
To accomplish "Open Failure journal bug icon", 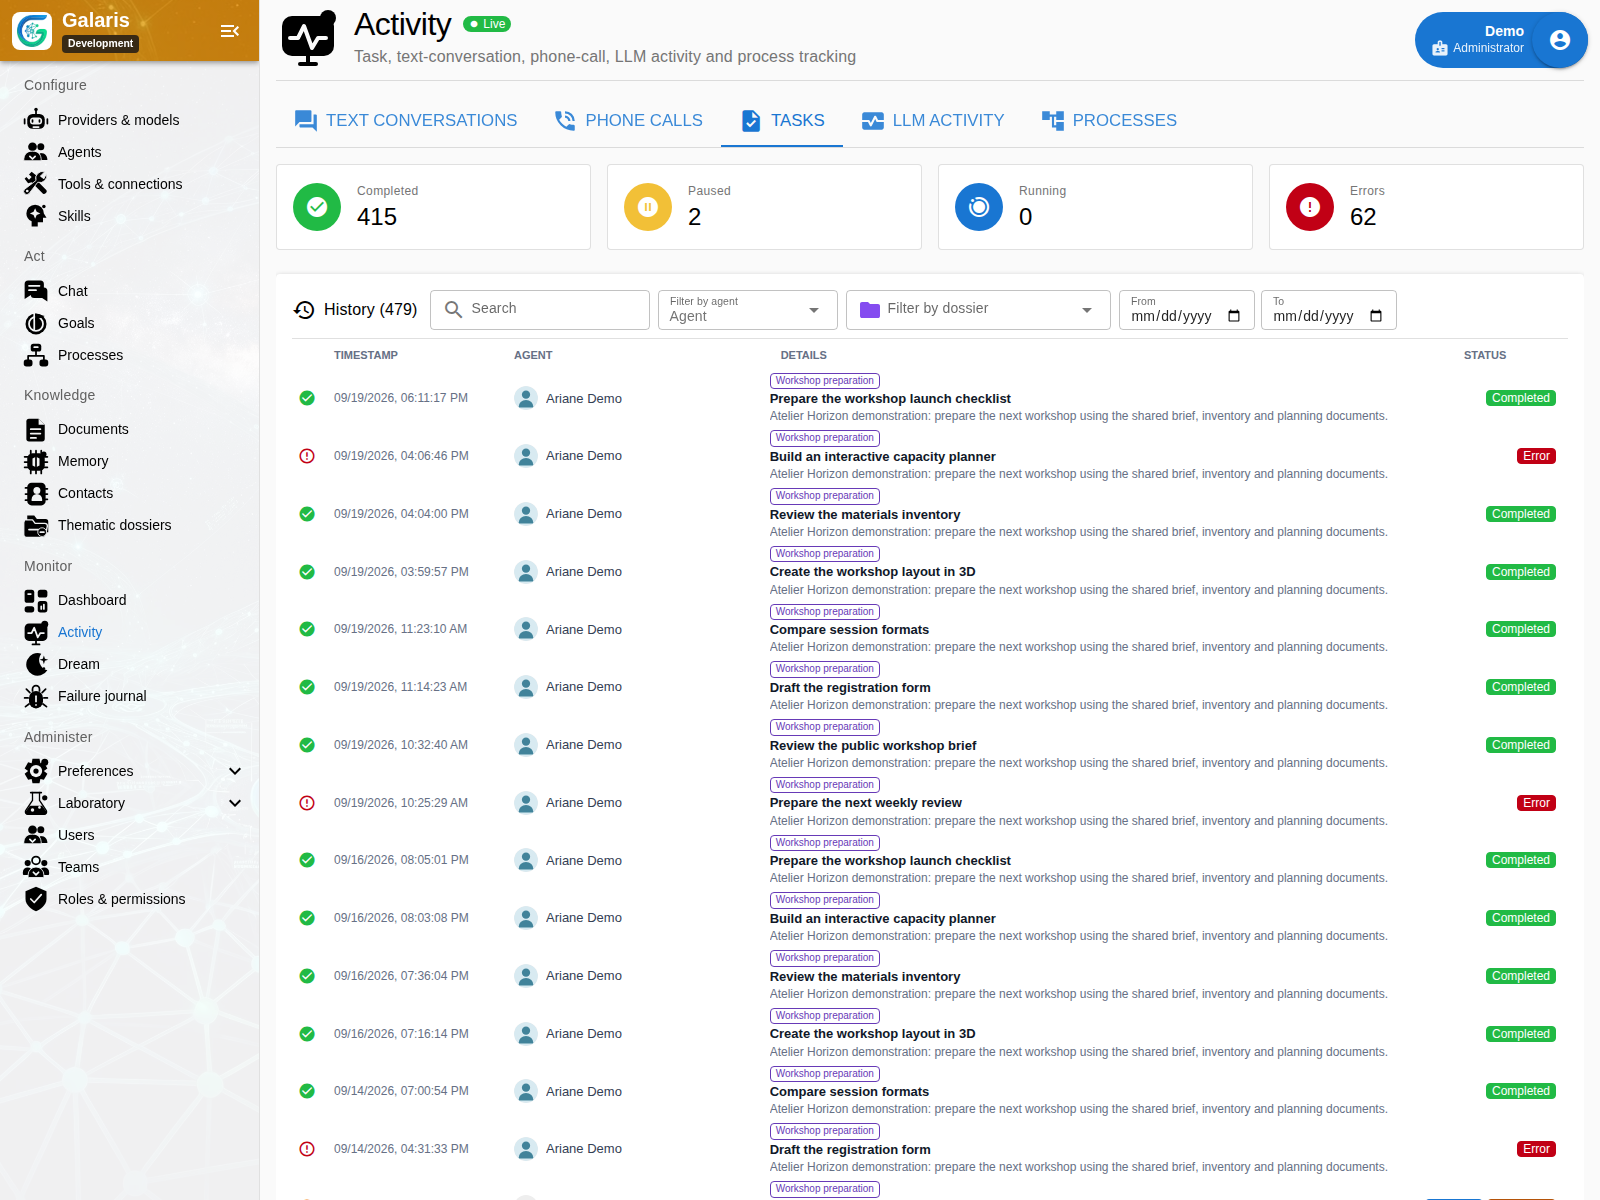I will point(36,696).
